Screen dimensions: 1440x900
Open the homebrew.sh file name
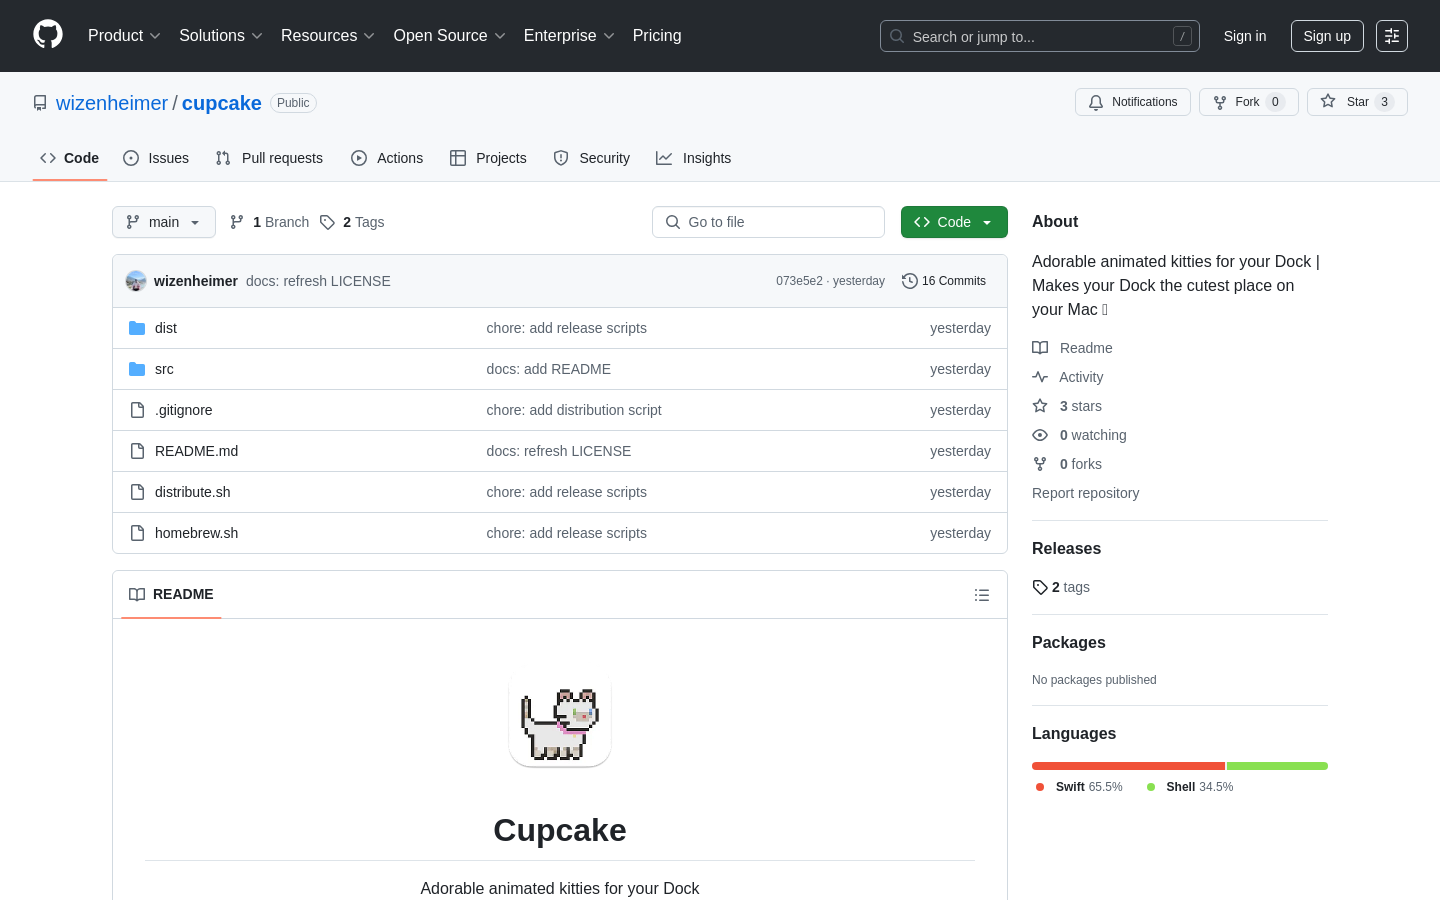(197, 533)
